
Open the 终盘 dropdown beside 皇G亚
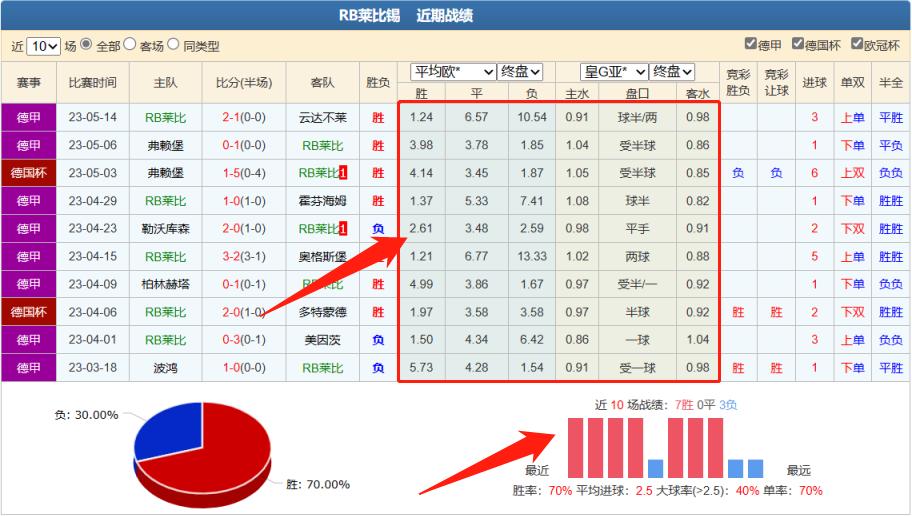(x=672, y=72)
